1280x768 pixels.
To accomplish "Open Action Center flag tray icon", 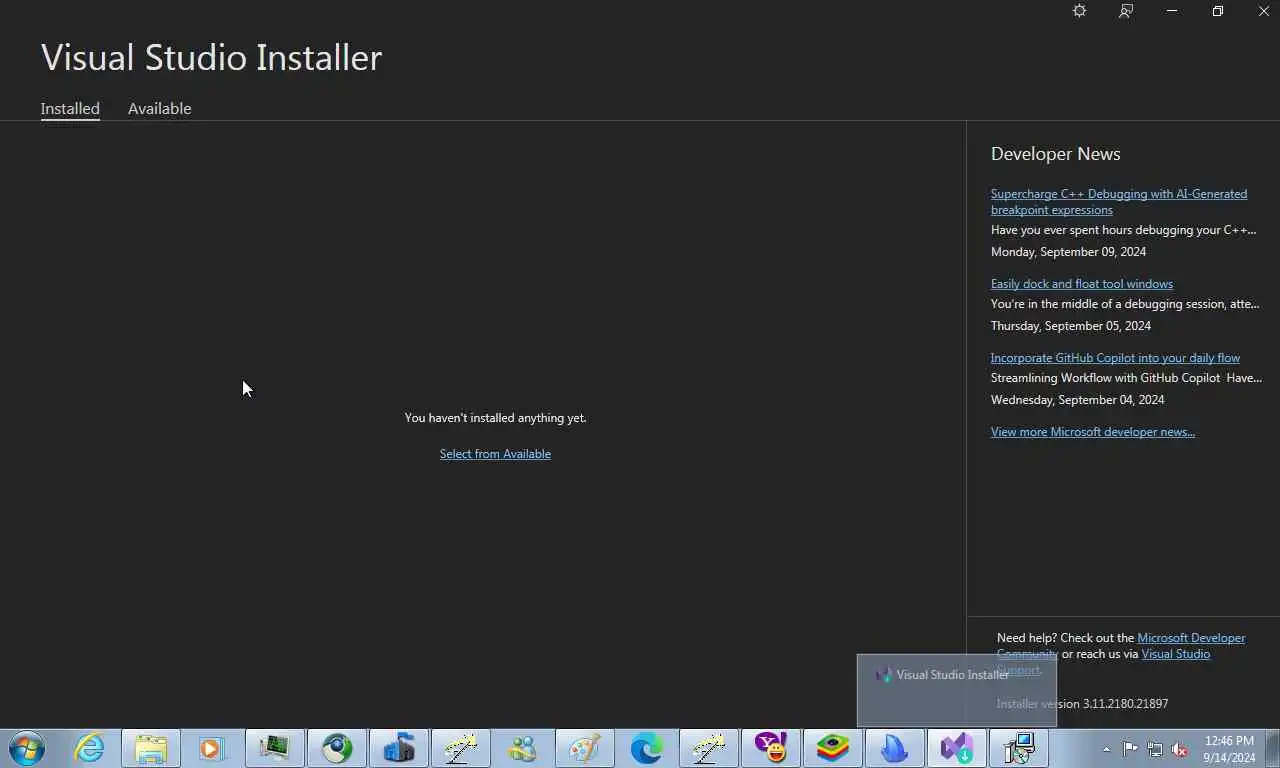I will (x=1130, y=749).
